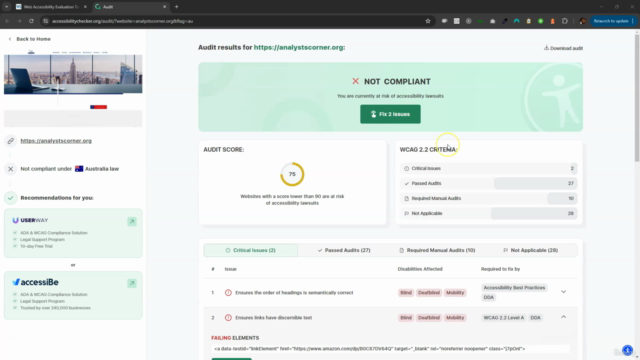Viewport: 640px width, 360px height.
Task: Bookmark this page with star icon
Action: (428, 21)
